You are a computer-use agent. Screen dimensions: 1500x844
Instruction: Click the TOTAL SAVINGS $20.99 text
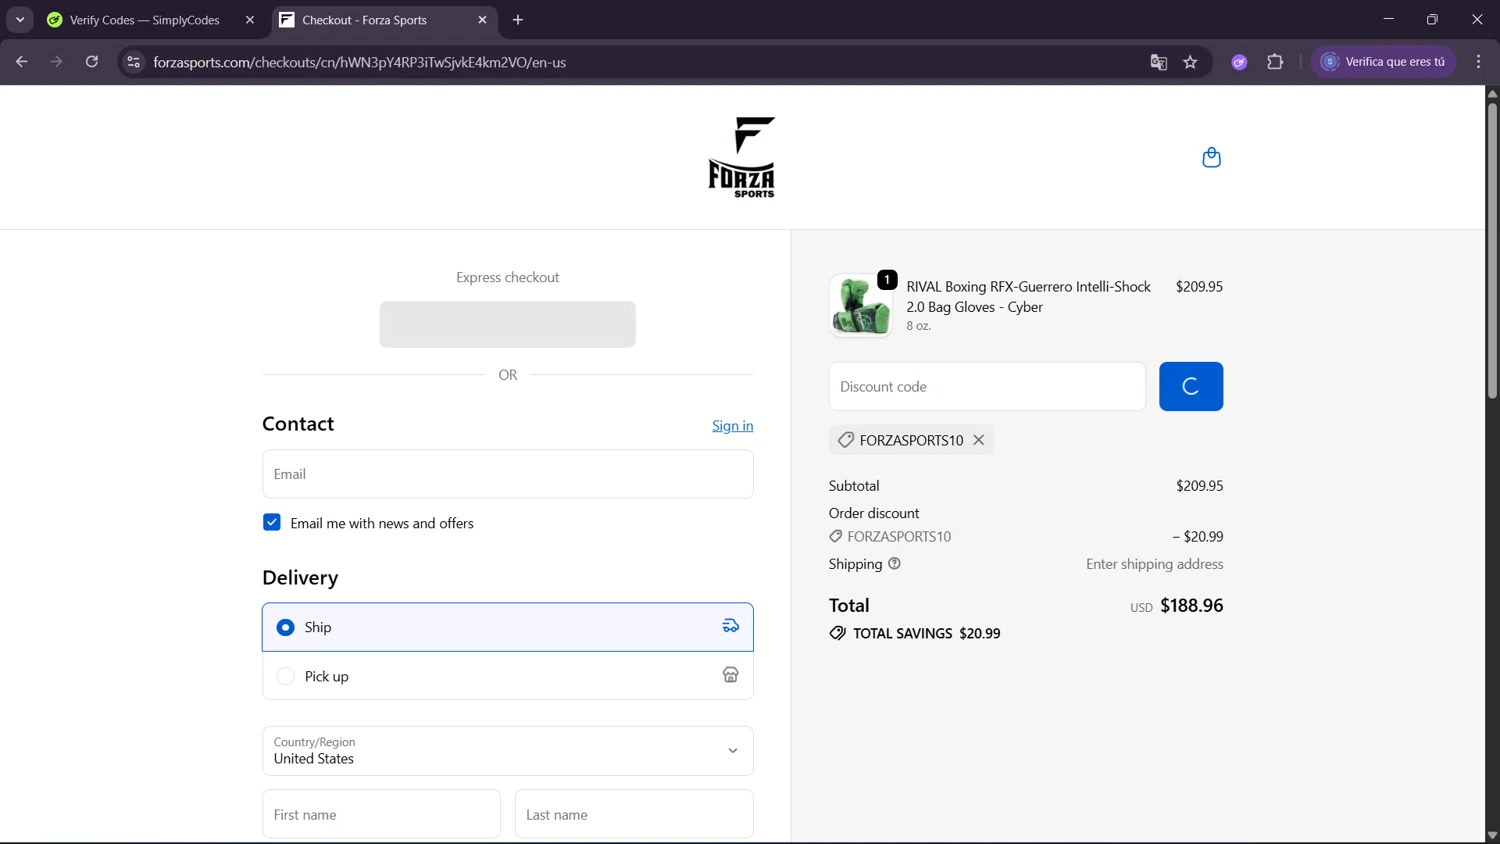click(927, 633)
